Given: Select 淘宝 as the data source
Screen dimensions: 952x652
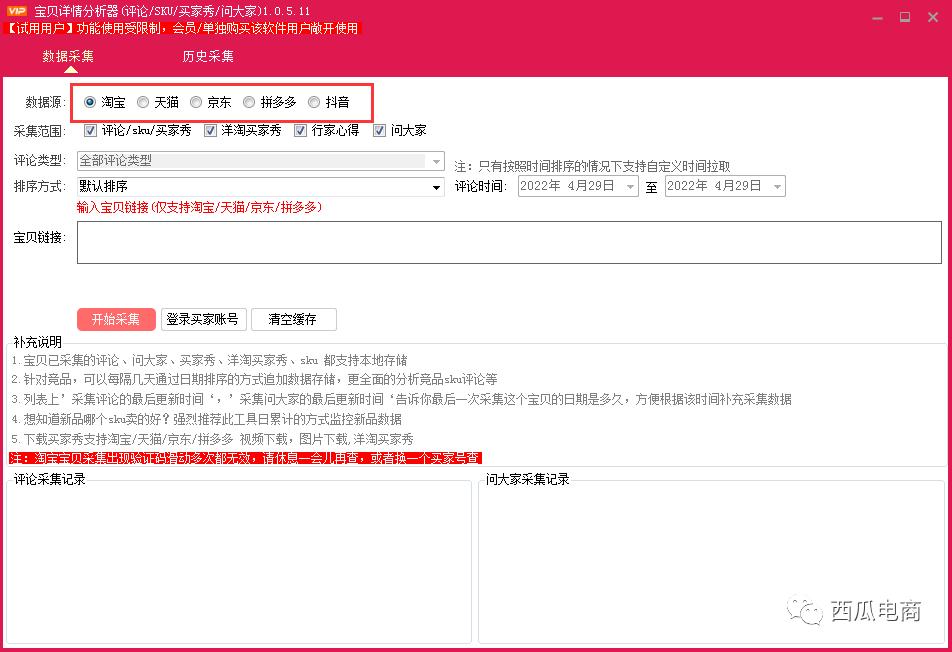Looking at the screenshot, I should pos(92,102).
